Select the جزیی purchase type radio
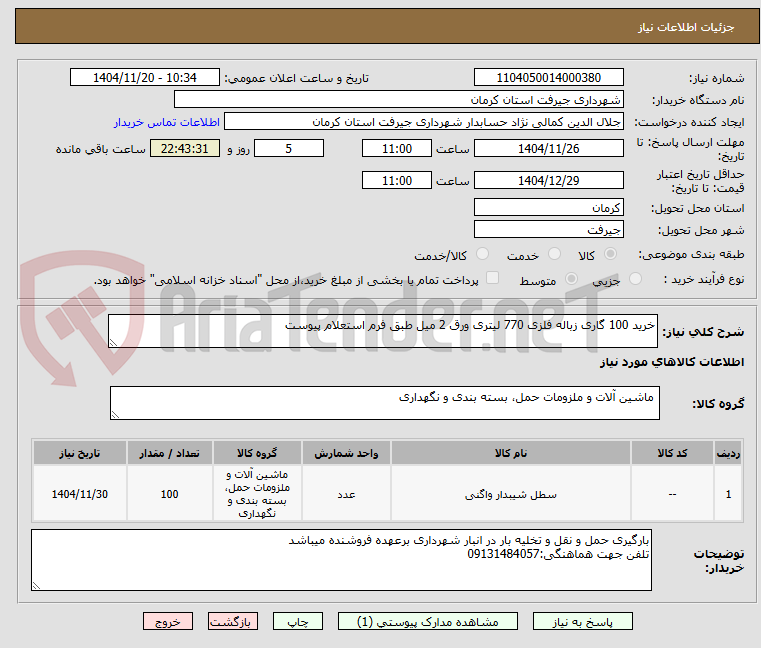The width and height of the screenshot is (761, 648). tap(635, 279)
